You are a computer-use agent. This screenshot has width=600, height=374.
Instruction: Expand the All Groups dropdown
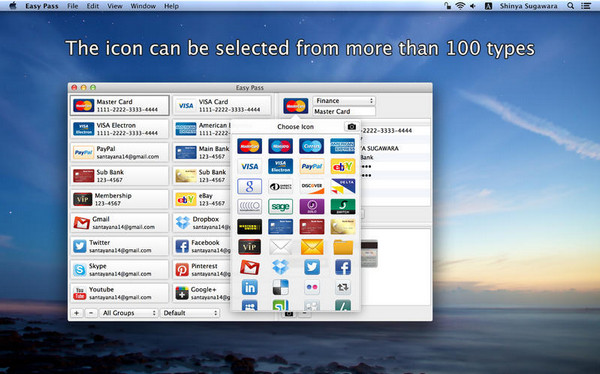coord(129,313)
